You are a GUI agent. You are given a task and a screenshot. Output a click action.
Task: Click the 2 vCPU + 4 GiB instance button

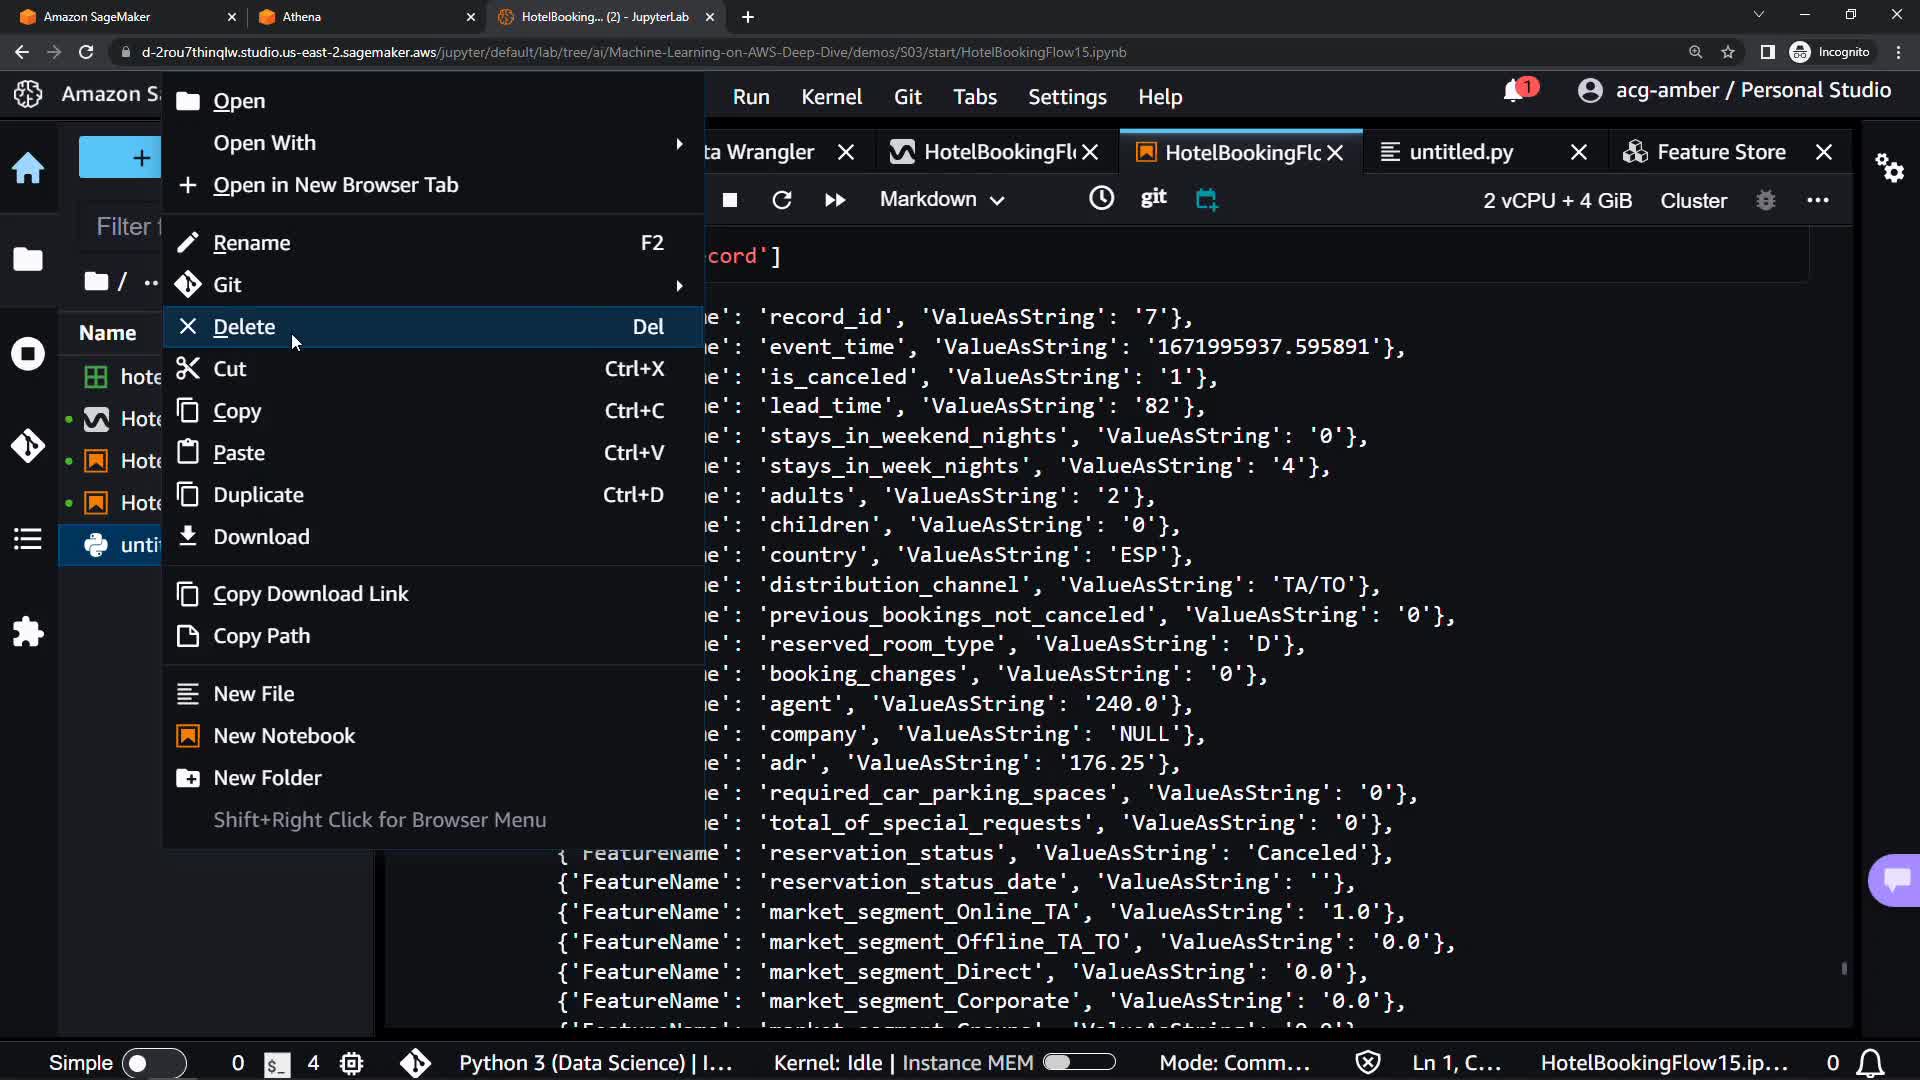pyautogui.click(x=1557, y=201)
